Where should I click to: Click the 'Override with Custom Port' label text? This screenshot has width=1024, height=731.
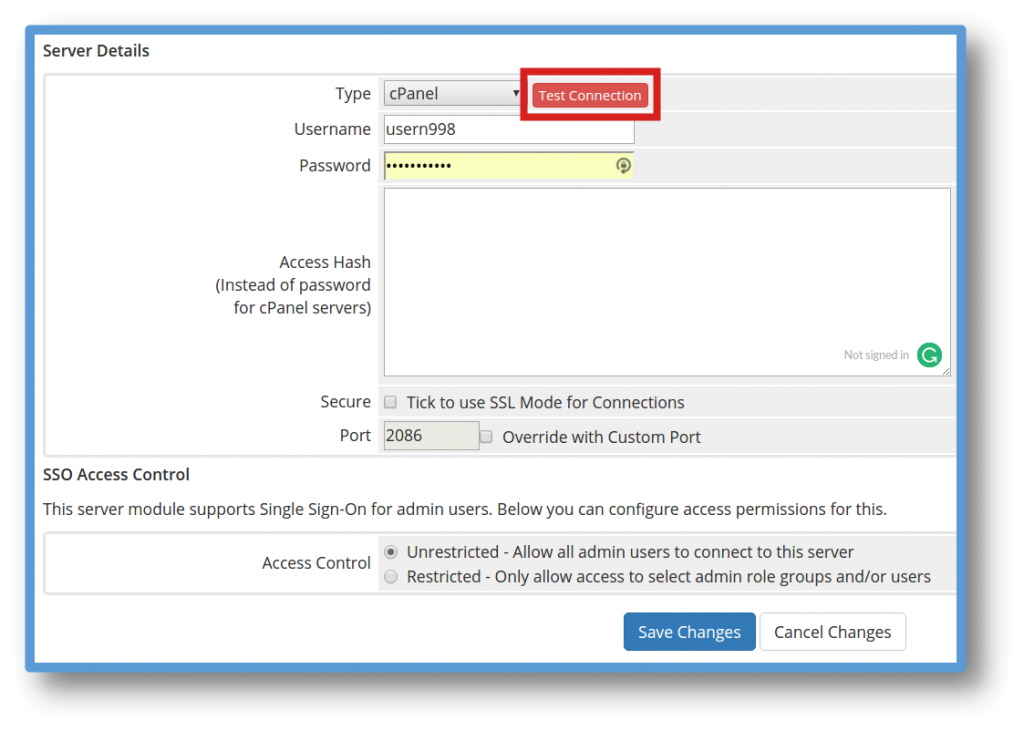pos(601,437)
